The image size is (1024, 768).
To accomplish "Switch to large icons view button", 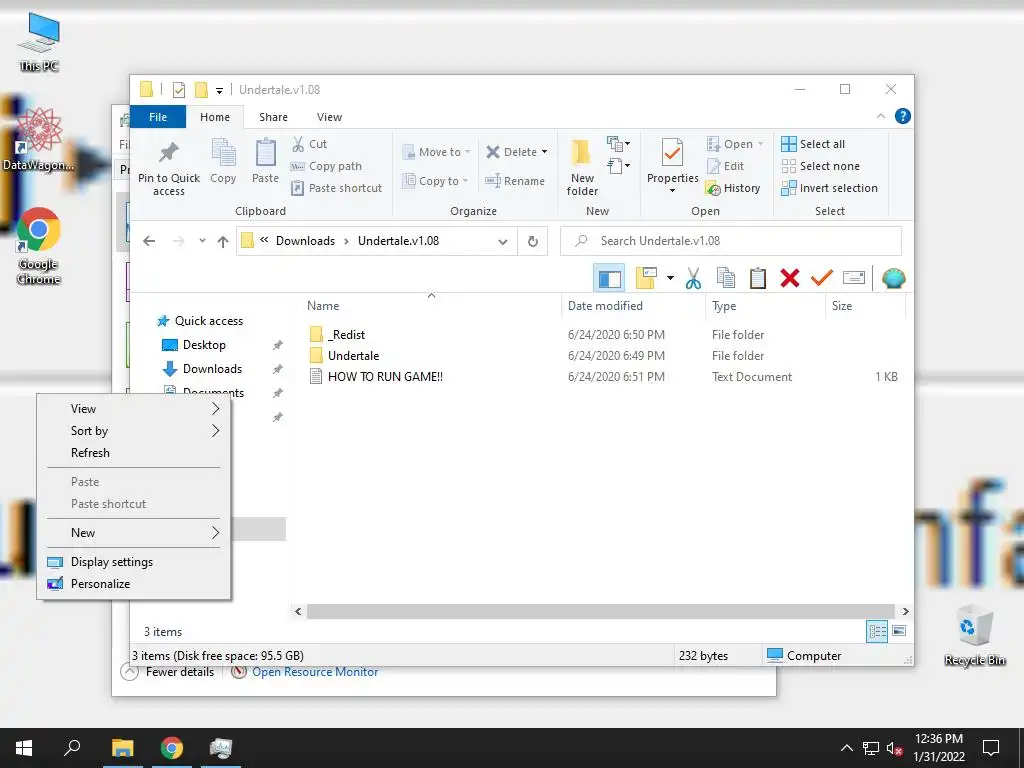I will pos(899,631).
